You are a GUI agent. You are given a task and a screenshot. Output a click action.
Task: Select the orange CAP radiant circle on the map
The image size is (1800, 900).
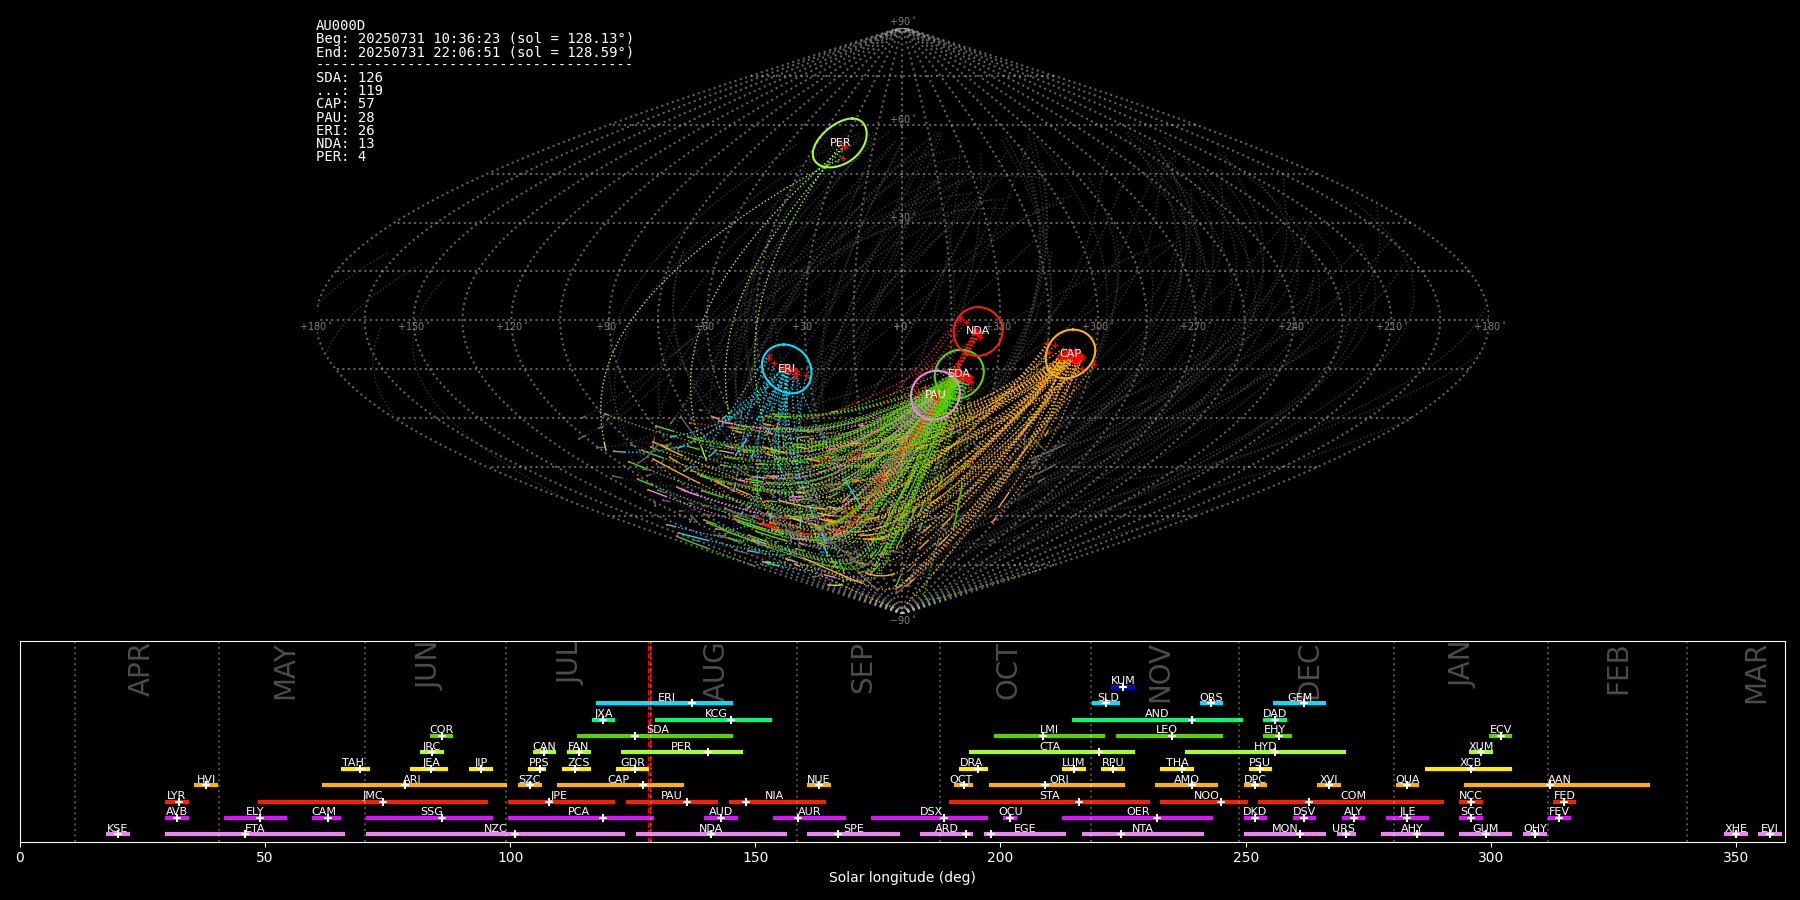1070,354
